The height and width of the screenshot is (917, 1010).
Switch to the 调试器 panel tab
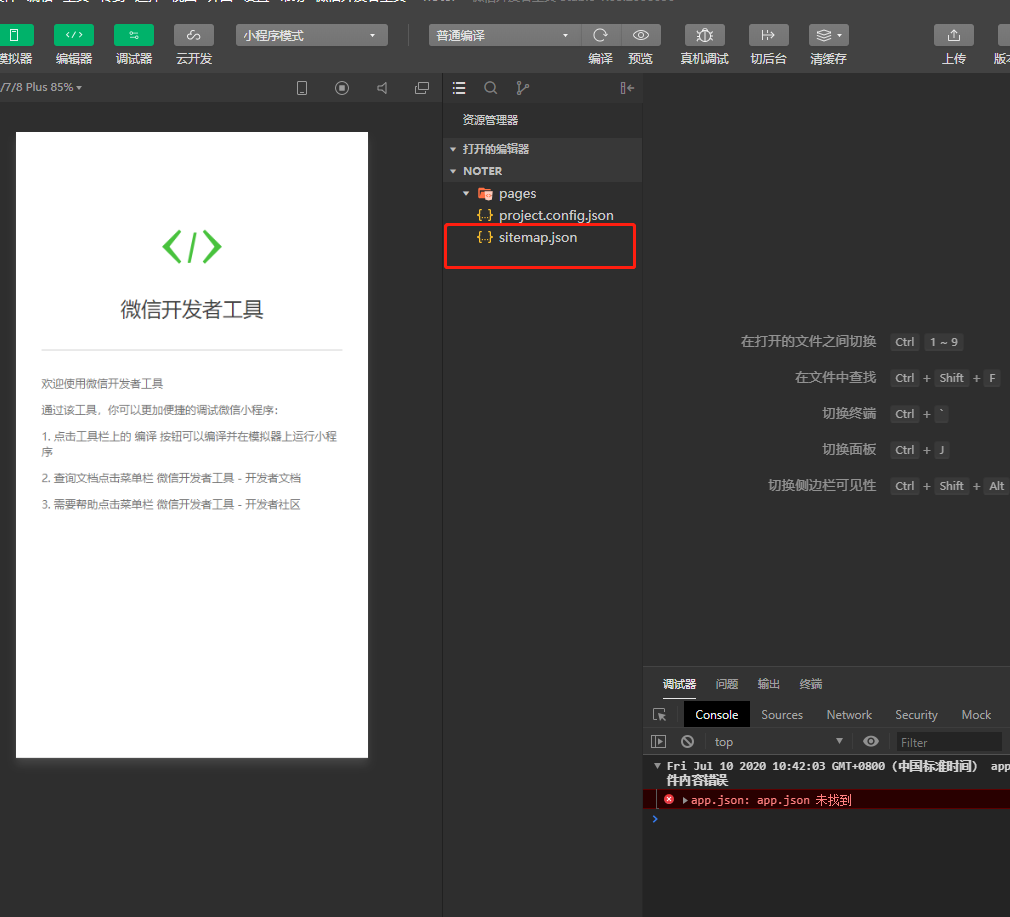[x=680, y=684]
